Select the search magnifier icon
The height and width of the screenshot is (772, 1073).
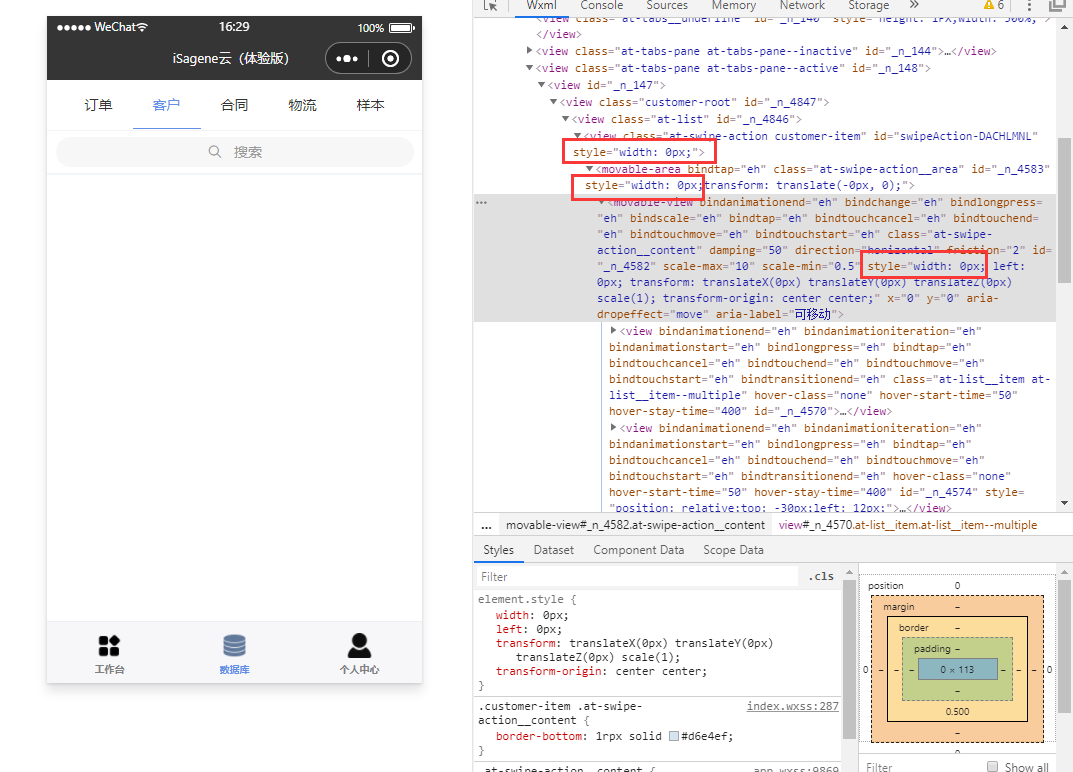[x=215, y=152]
